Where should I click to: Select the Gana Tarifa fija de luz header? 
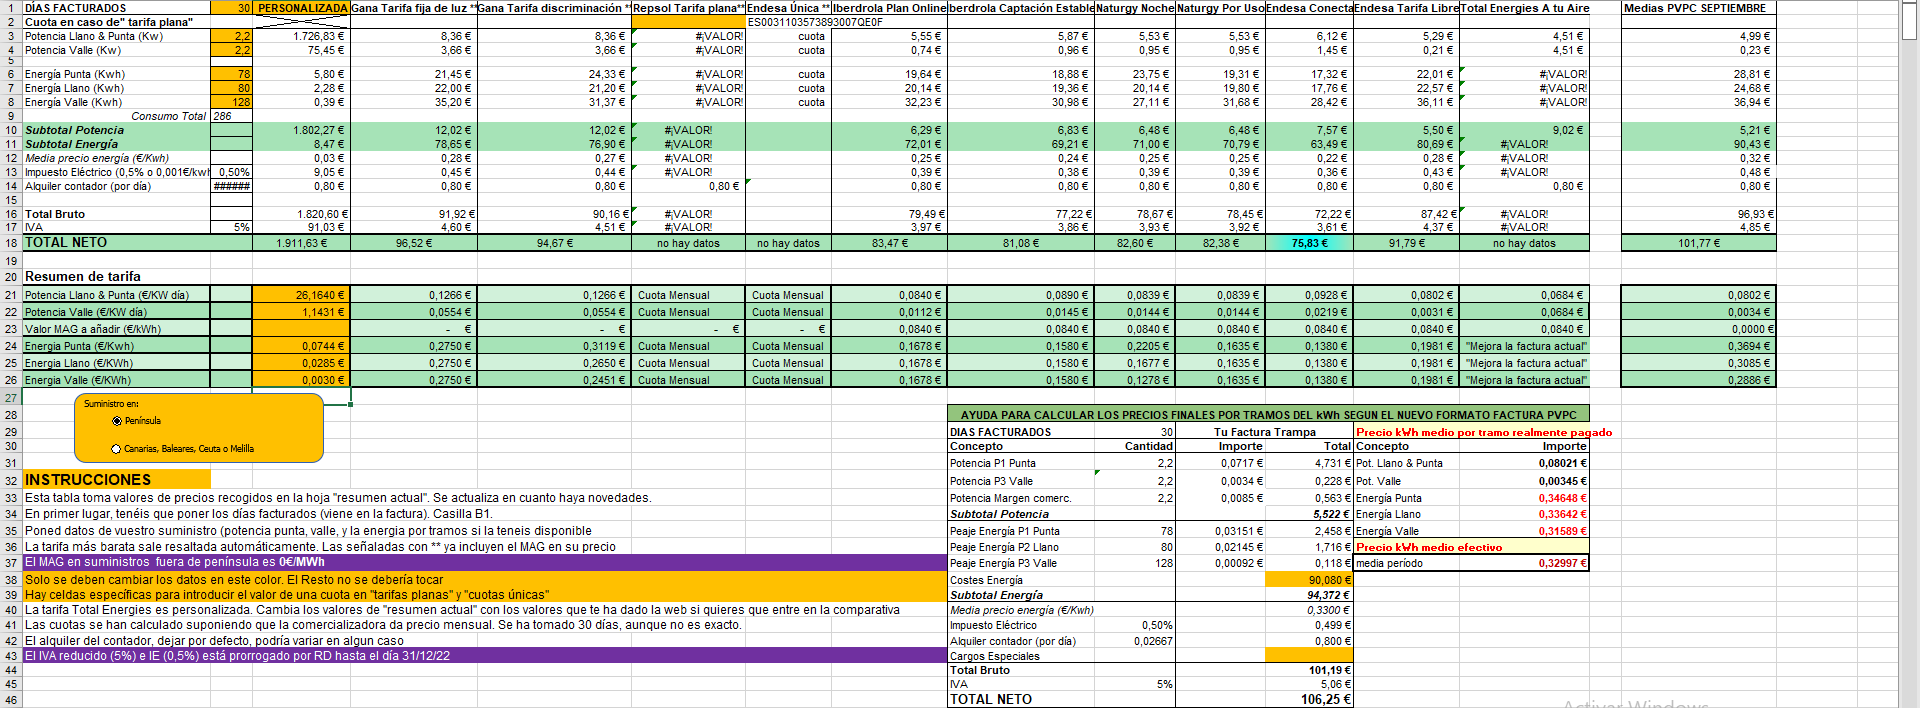pyautogui.click(x=414, y=8)
